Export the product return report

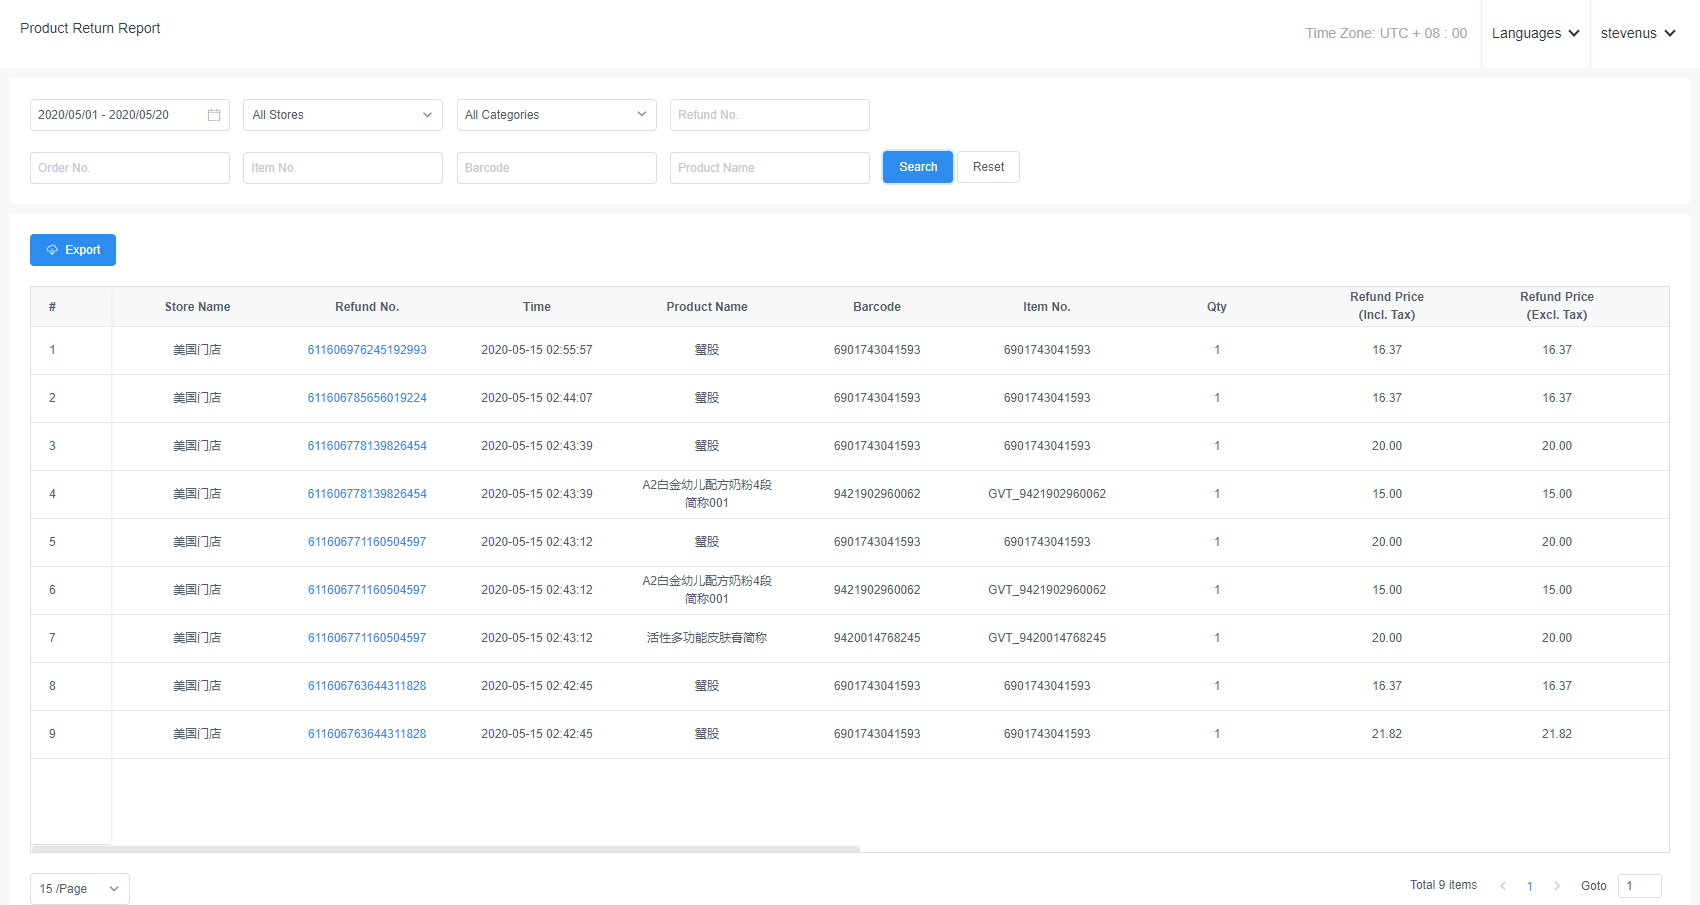73,250
